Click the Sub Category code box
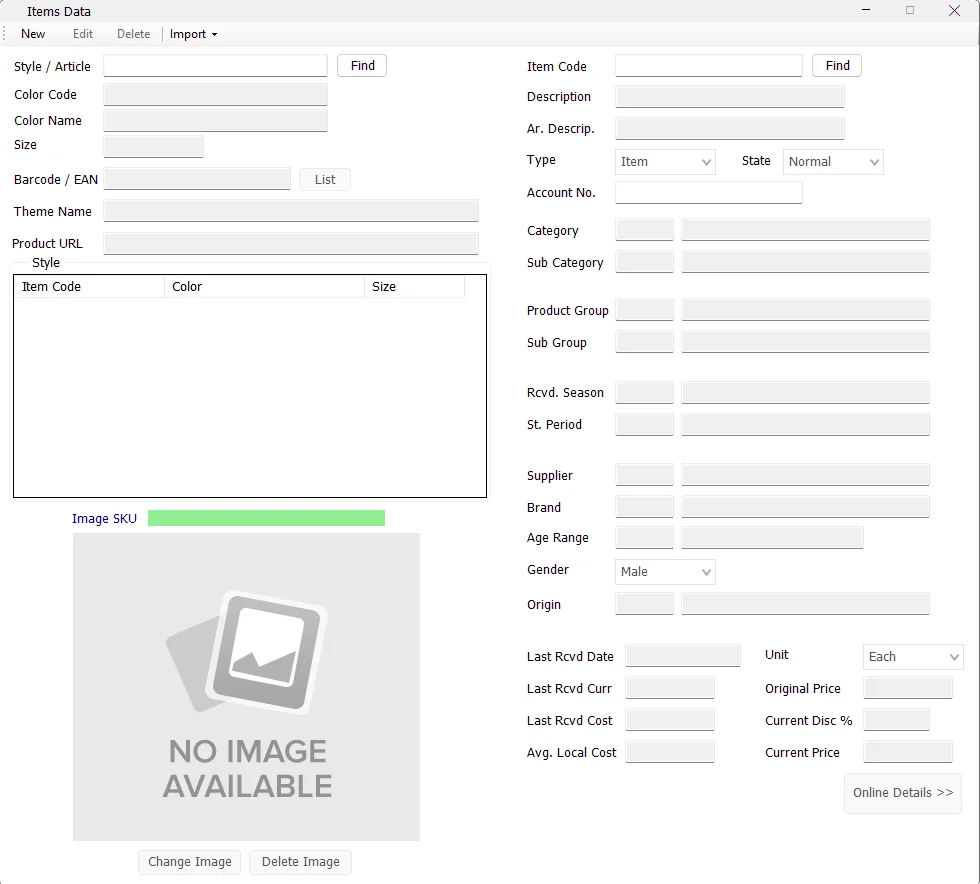The height and width of the screenshot is (884, 980). (644, 262)
